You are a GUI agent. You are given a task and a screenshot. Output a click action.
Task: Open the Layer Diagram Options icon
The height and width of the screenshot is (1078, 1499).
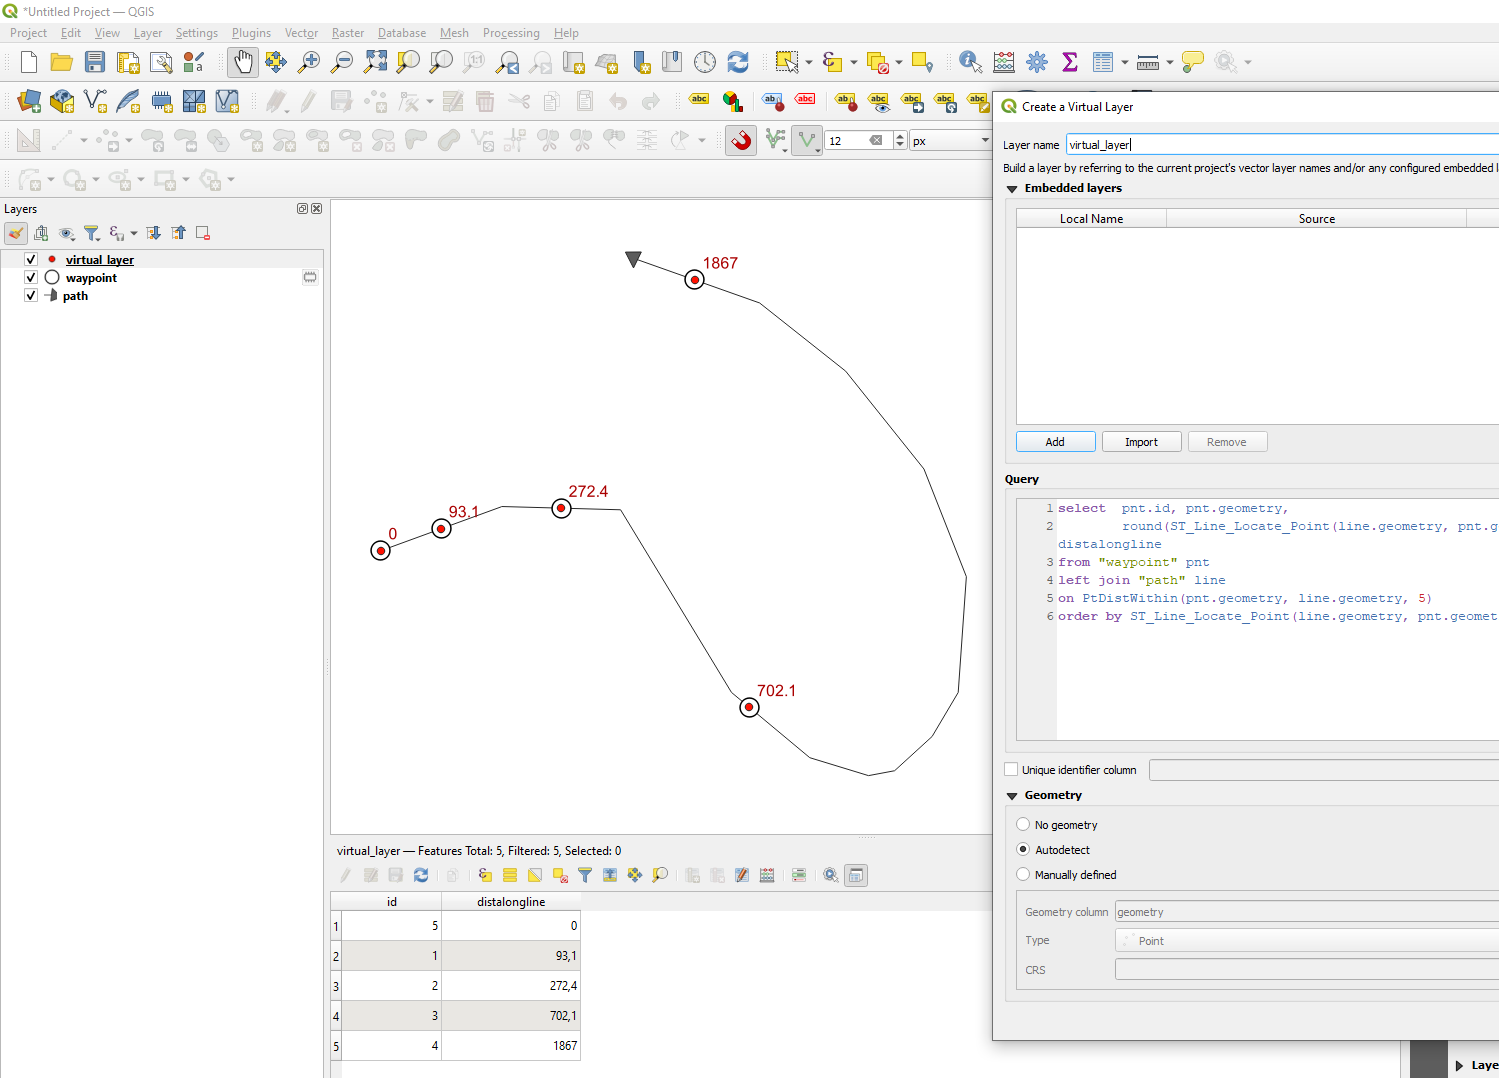[x=733, y=101]
